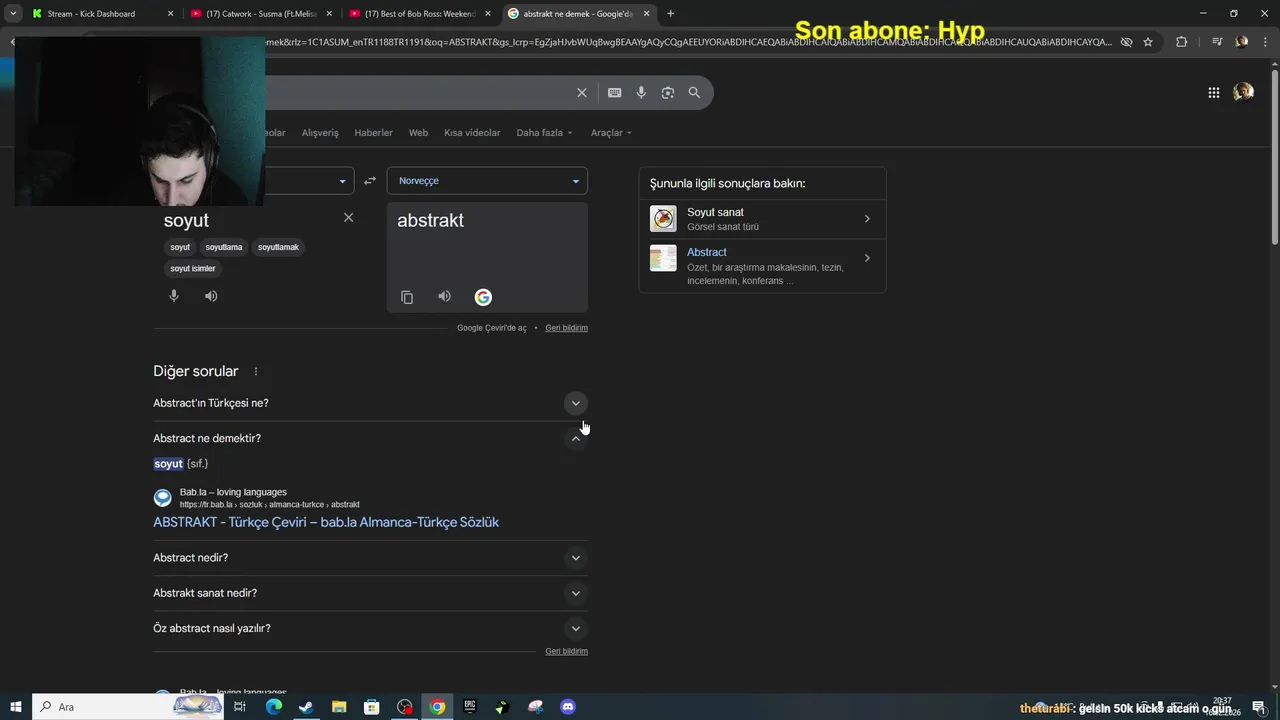Start a voice search with the microphone
1280x720 pixels.
click(641, 92)
